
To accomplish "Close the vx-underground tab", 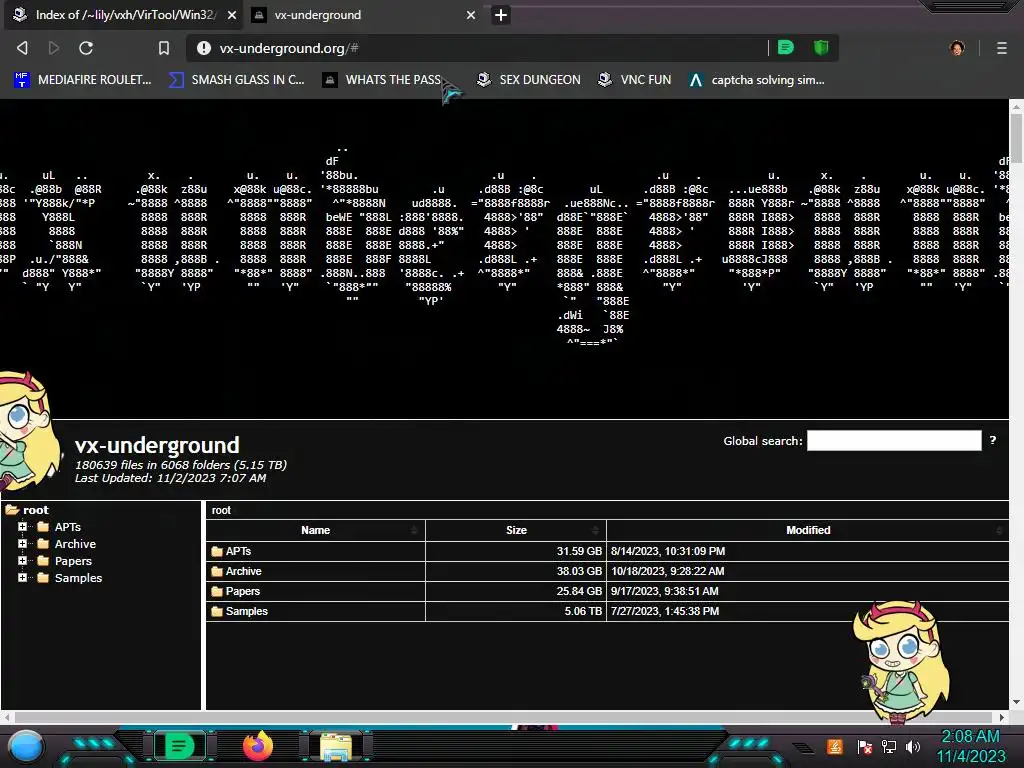I will (x=471, y=15).
